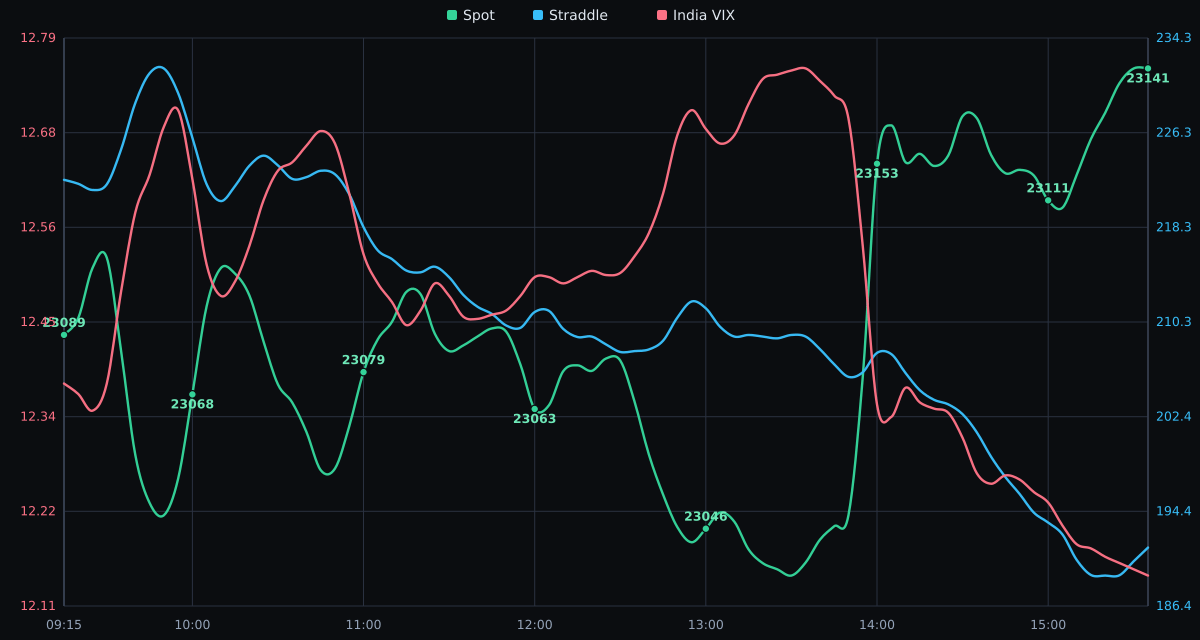Select the 23089 spot data point
Screen dimensions: 1200x640
click(64, 335)
